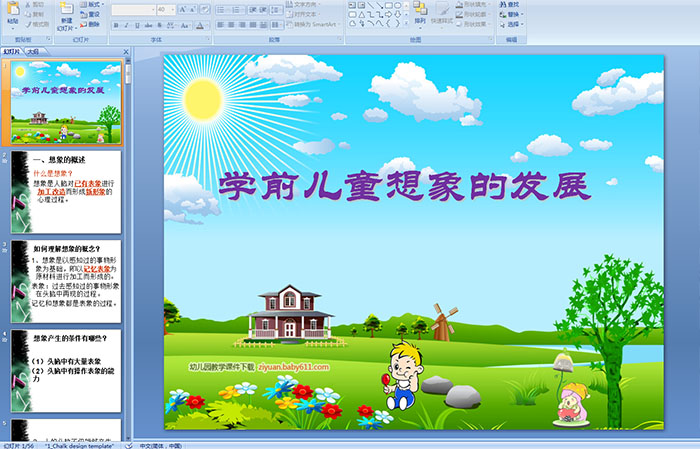Open the Select (选择) dropdown
This screenshot has height=449, width=700.
pos(512,24)
